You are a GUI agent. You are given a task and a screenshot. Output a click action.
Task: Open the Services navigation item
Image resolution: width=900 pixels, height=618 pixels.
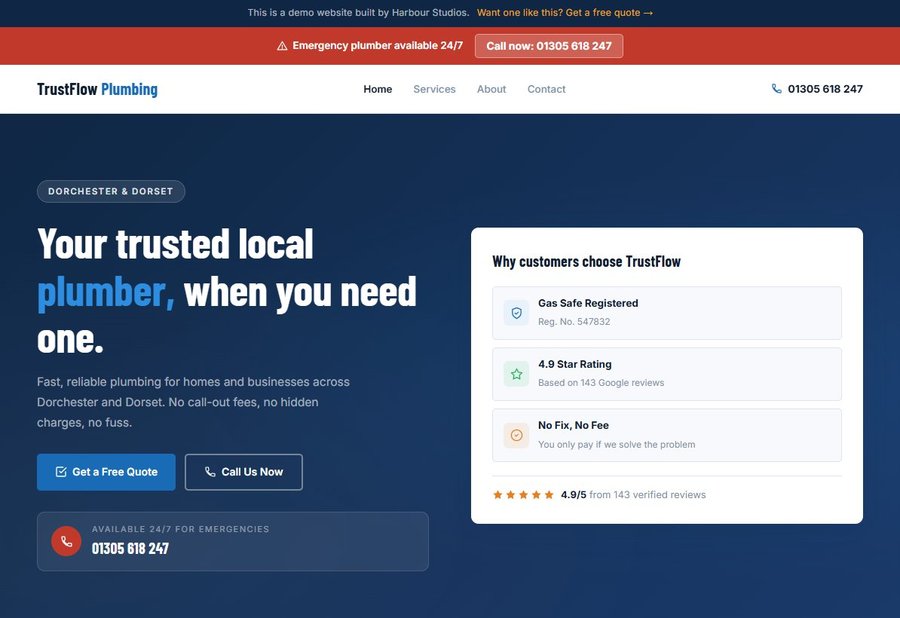[434, 88]
